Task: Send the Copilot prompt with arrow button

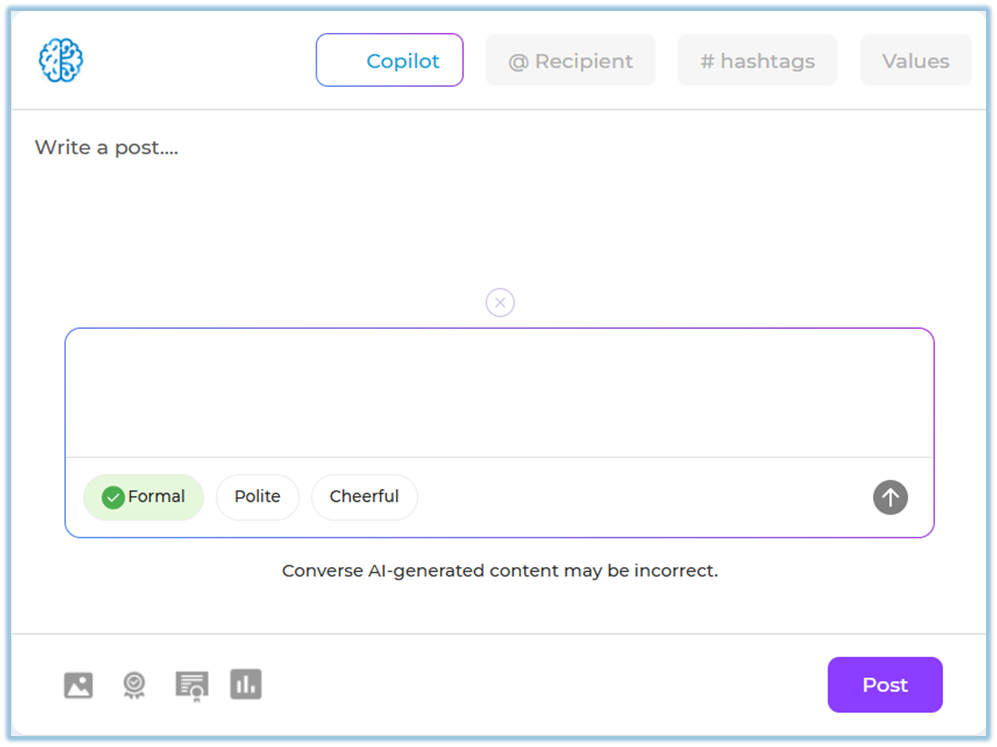Action: click(x=890, y=497)
